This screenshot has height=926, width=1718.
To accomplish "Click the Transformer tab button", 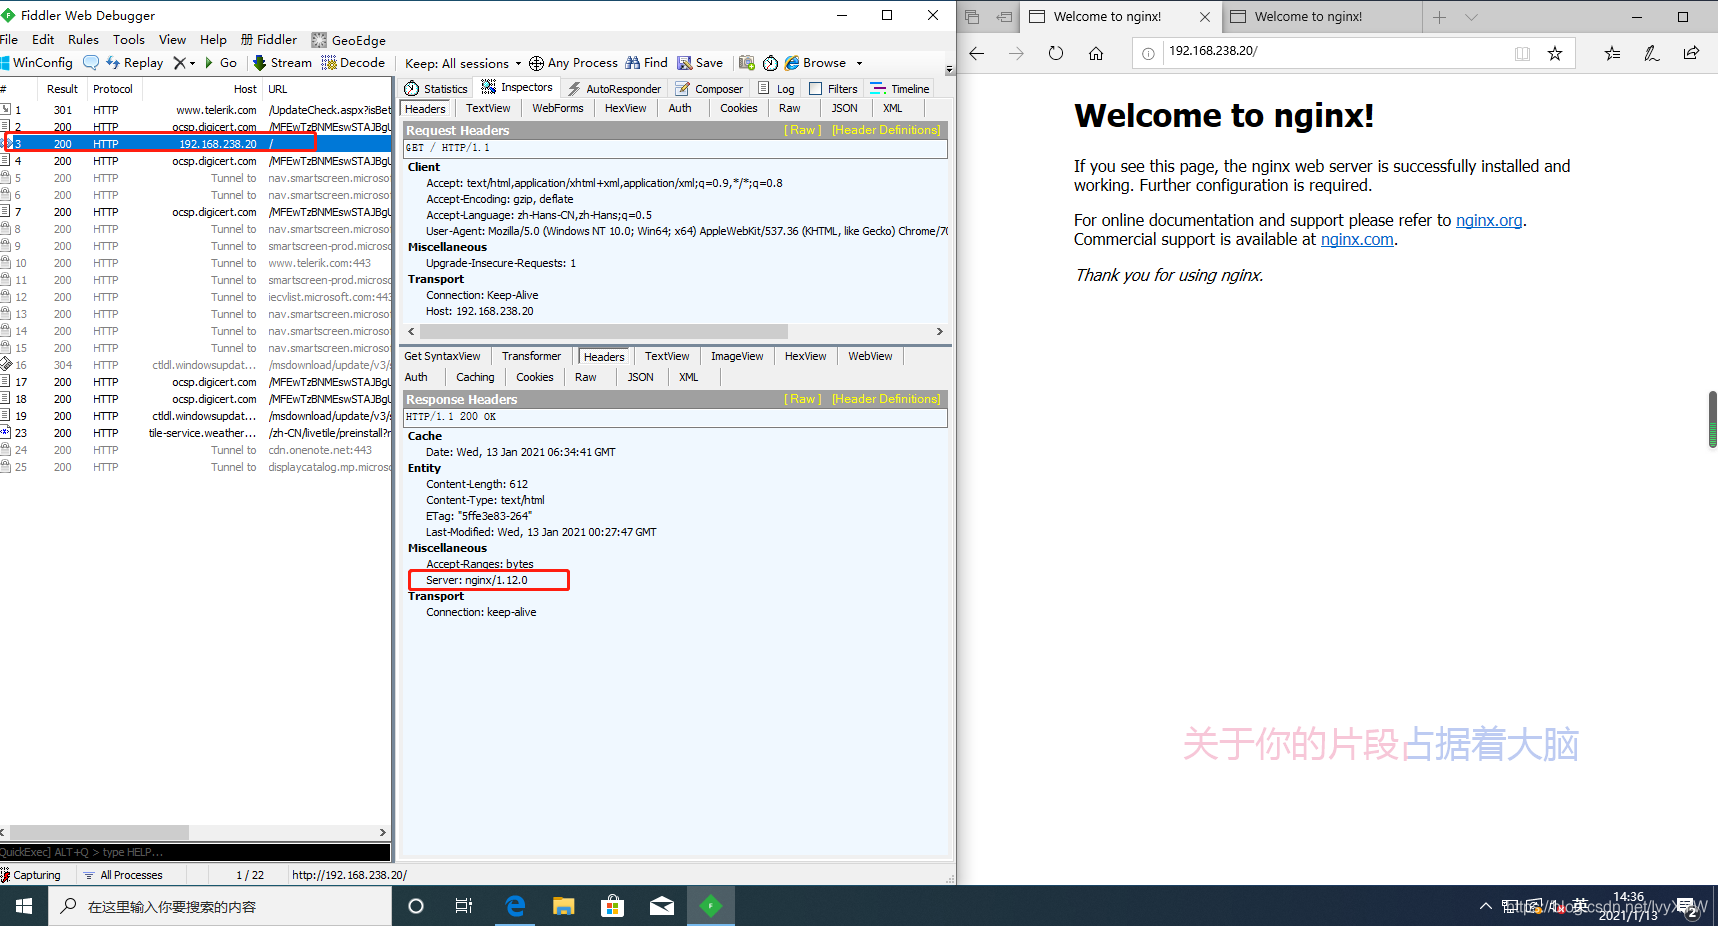I will tap(531, 356).
